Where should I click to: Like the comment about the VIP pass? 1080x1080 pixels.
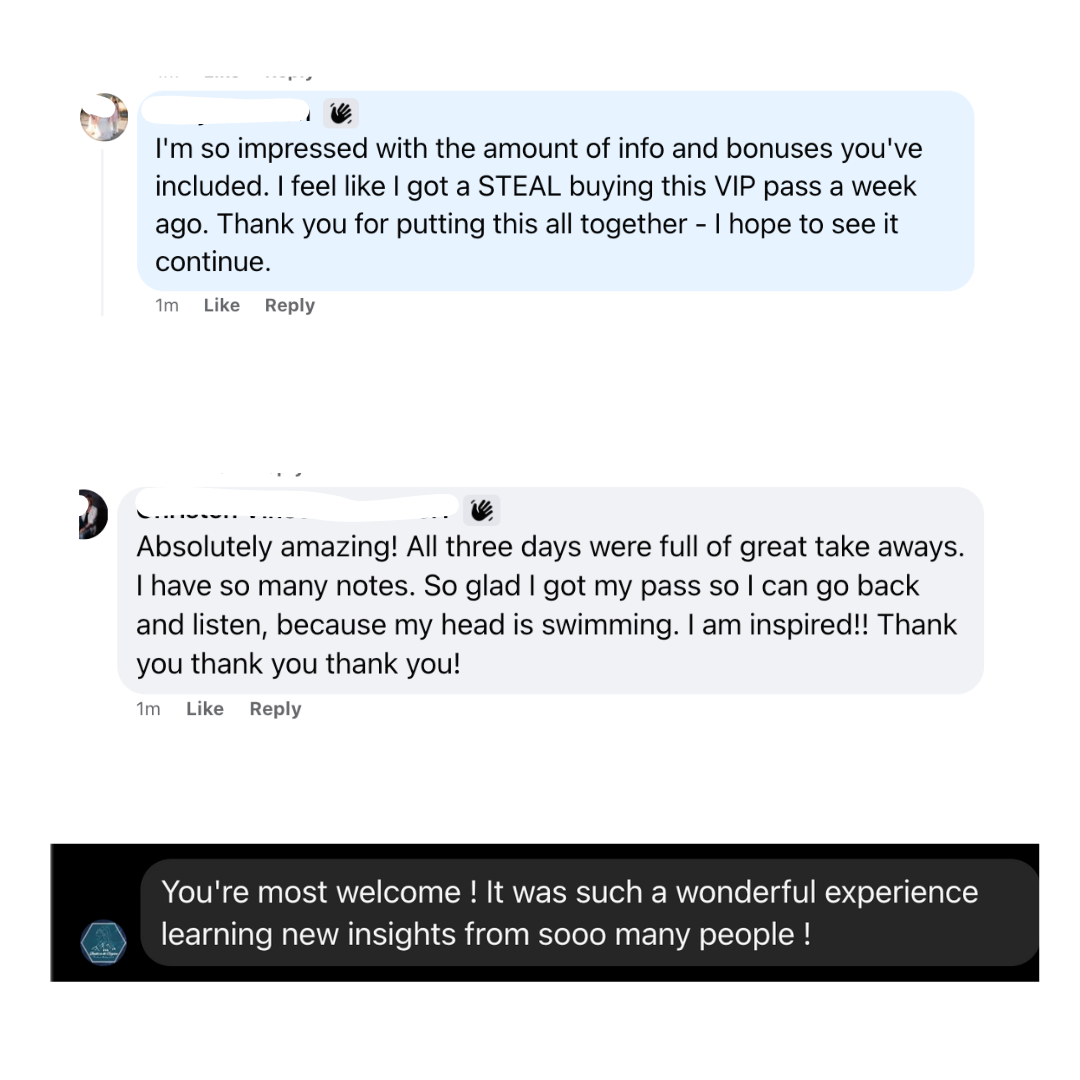221,306
